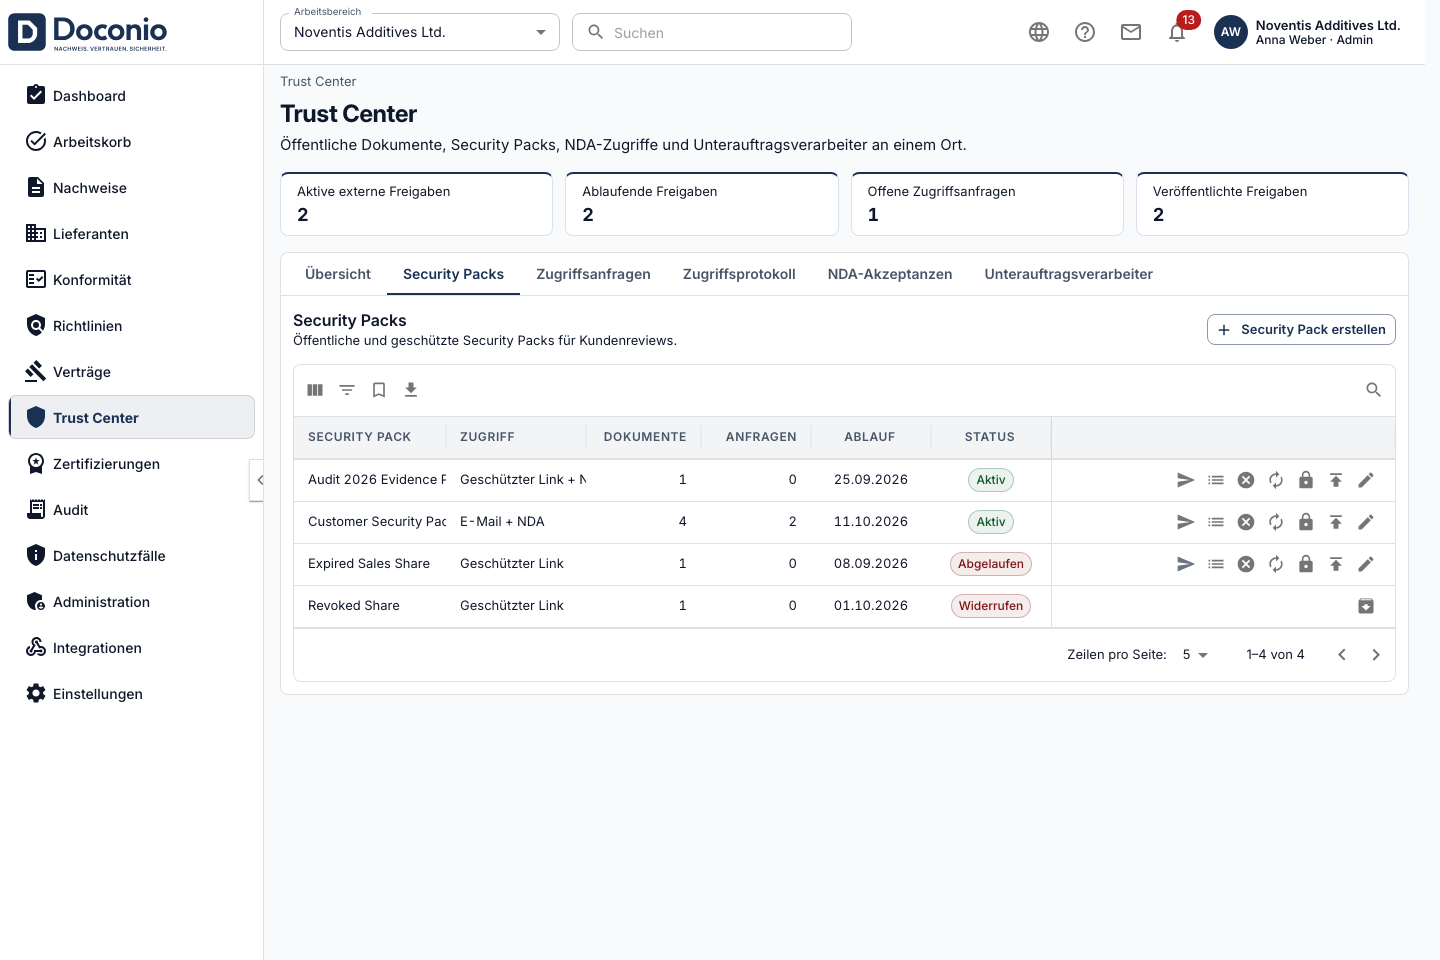Click the Abgelaufen status badge

(991, 564)
